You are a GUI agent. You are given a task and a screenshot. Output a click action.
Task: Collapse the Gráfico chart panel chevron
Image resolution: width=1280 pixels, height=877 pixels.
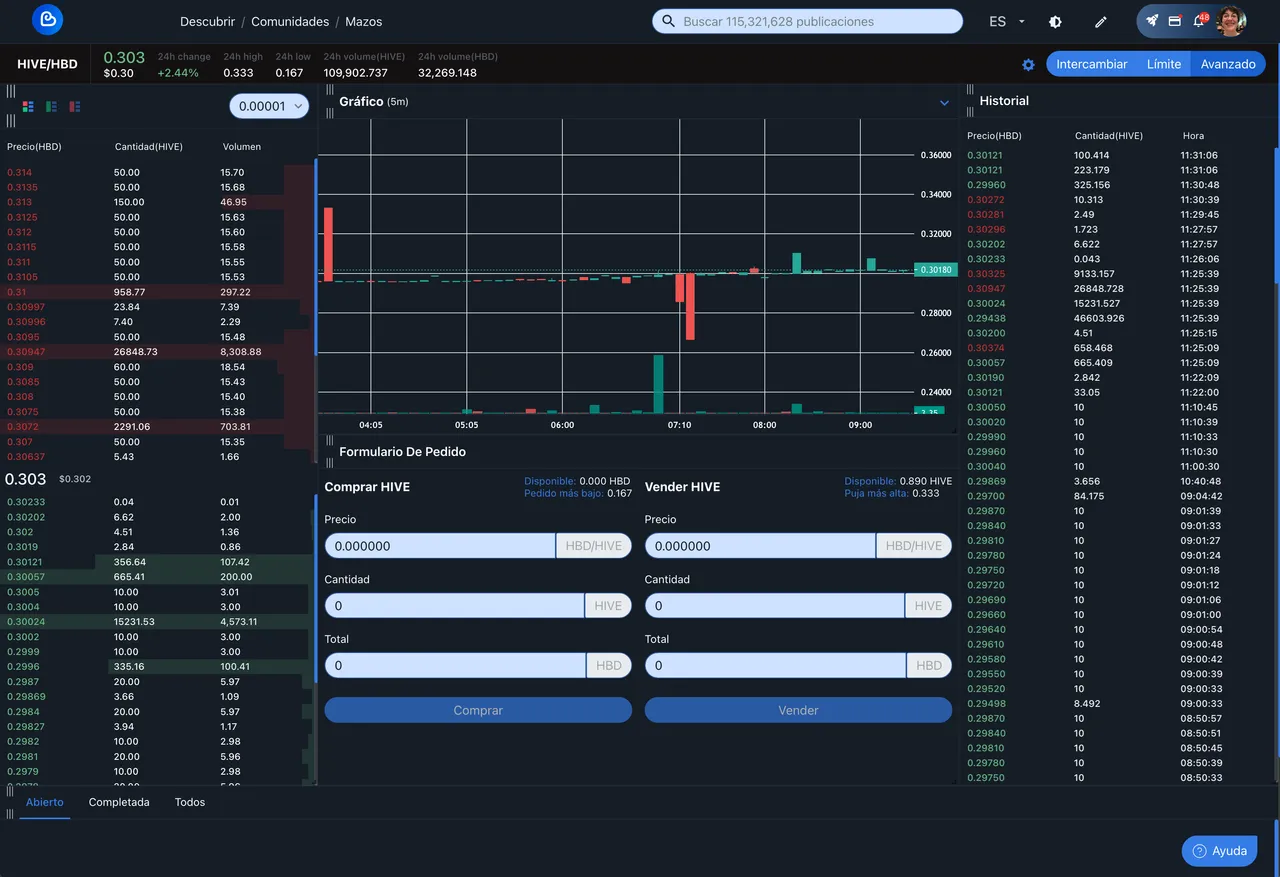click(944, 102)
